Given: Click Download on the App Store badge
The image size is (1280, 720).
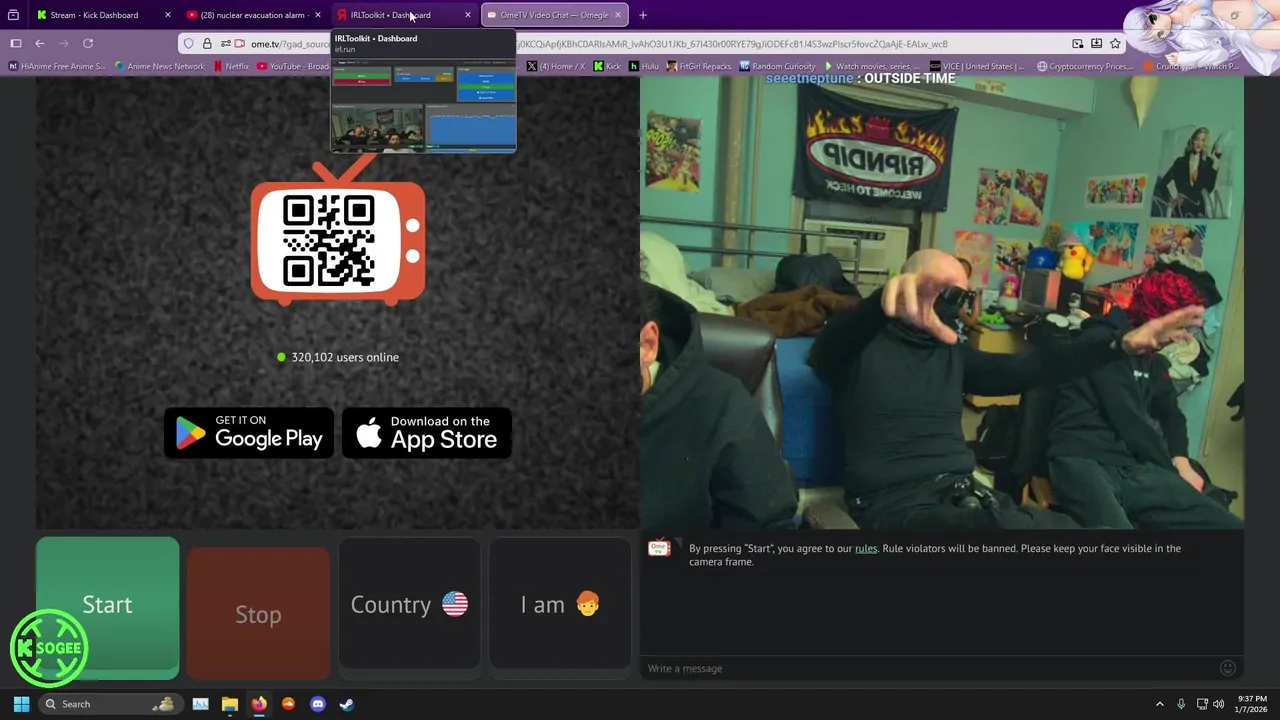Looking at the screenshot, I should (x=427, y=432).
